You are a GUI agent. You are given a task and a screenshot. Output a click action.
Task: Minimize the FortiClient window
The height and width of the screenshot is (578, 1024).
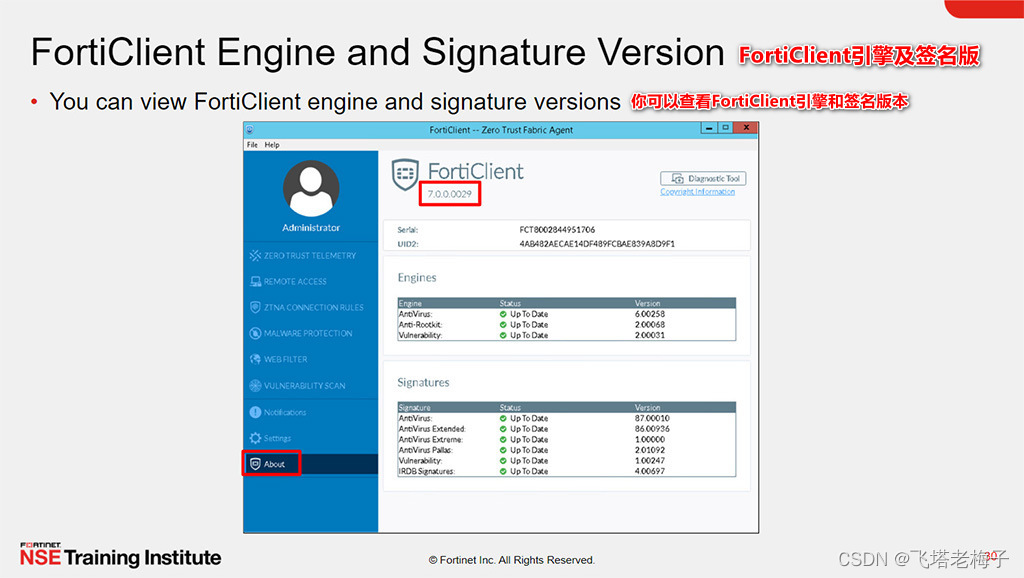[709, 128]
